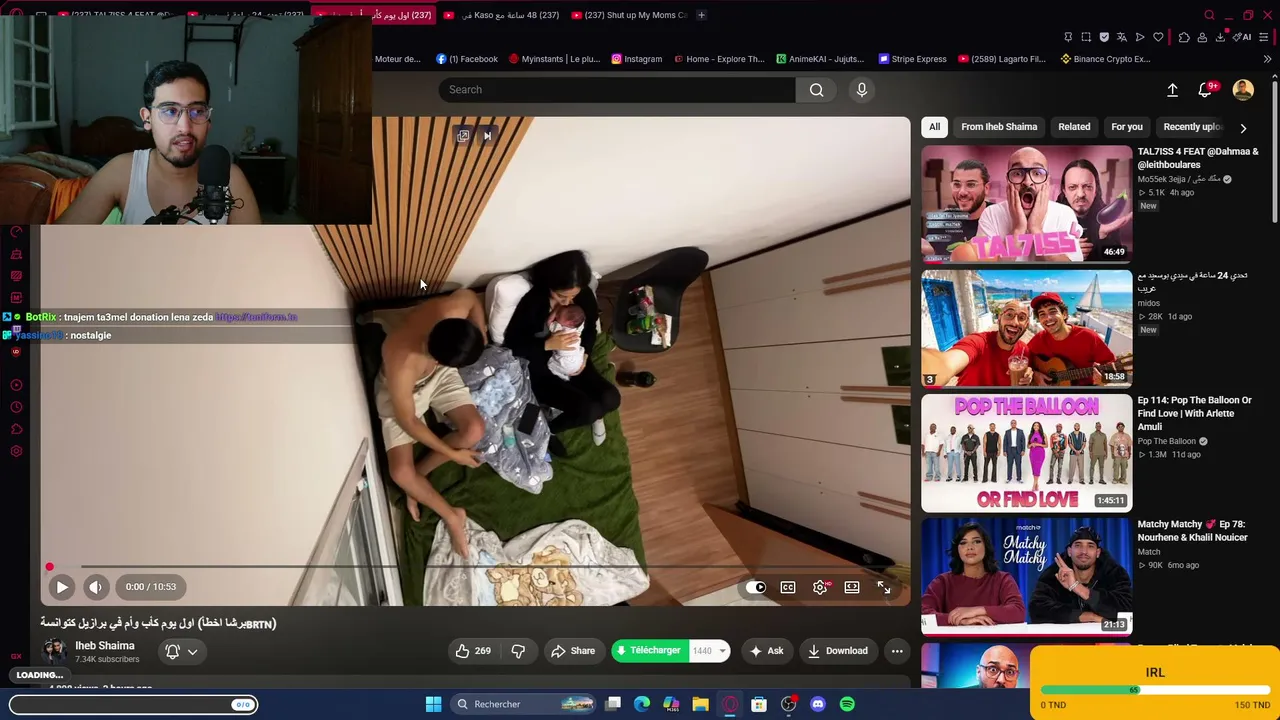
Task: Dislike the video with the thumbs-down
Action: click(518, 651)
